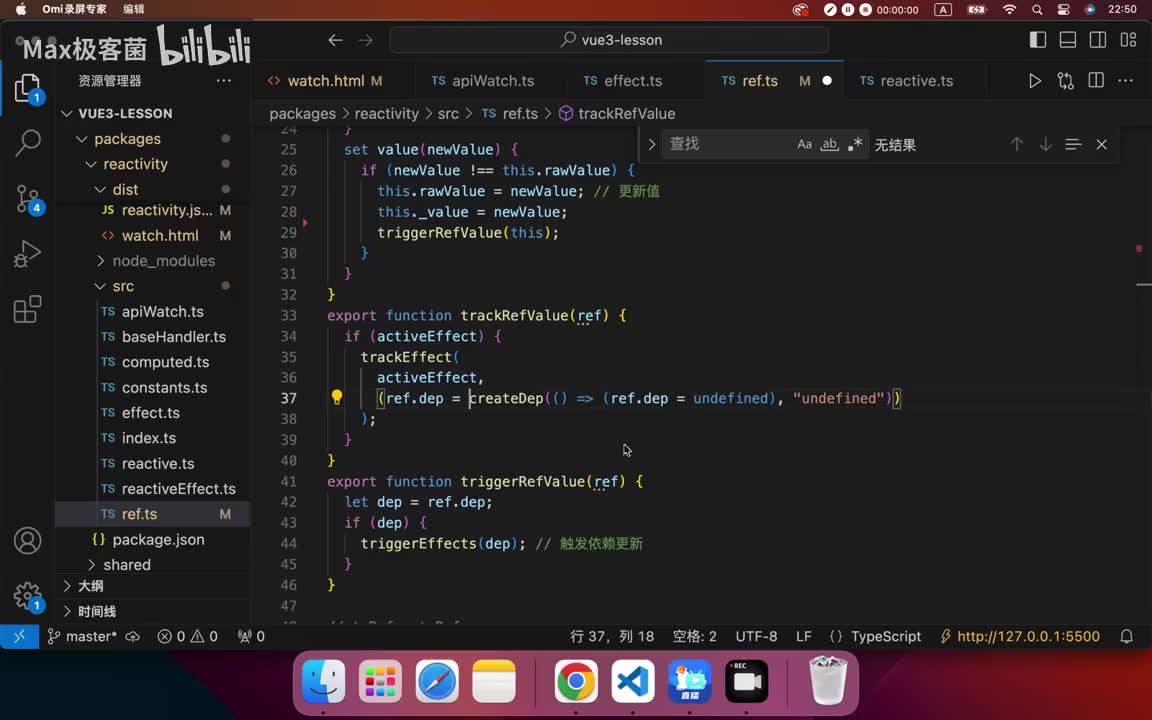Open Explorer views and more actions
Viewport: 1152px width, 720px height.
223,81
